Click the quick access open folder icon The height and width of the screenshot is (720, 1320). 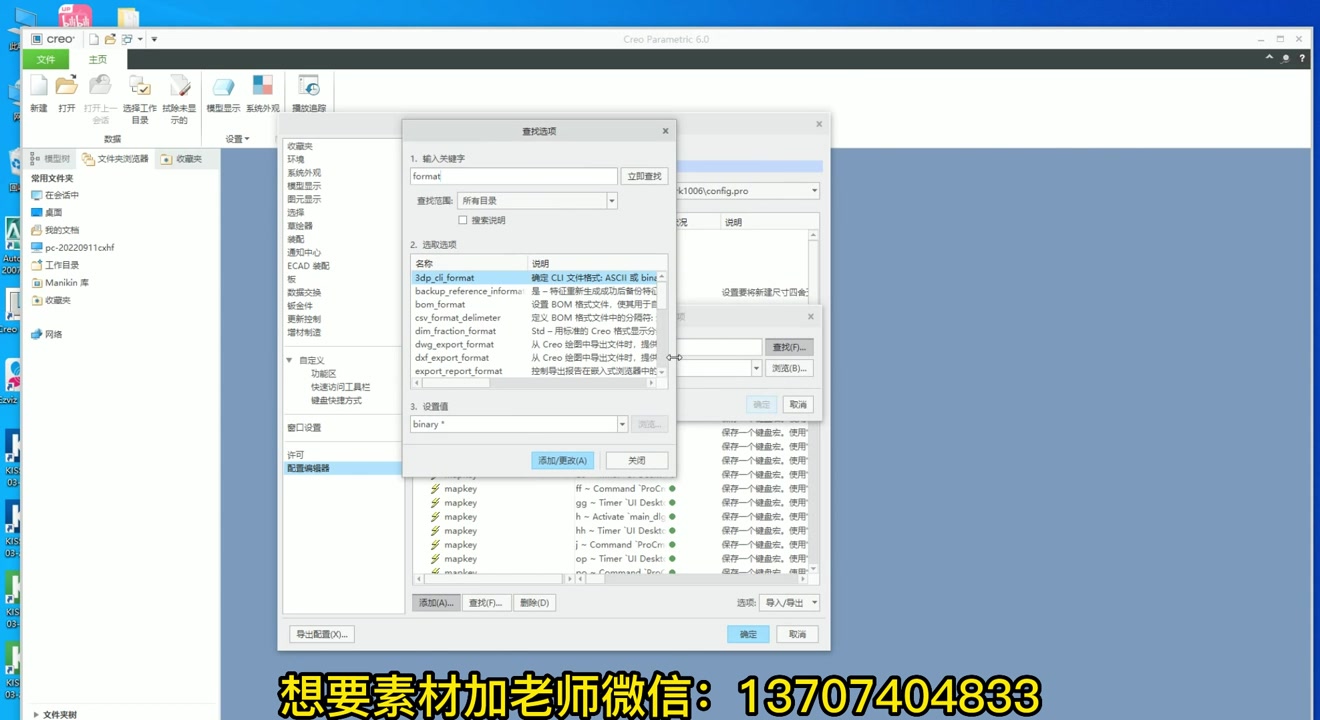coord(110,39)
